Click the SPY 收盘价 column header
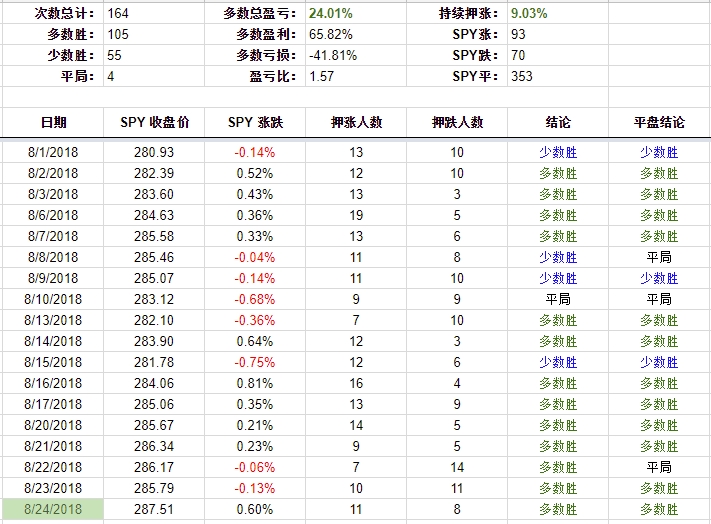Image resolution: width=711 pixels, height=524 pixels. 154,122
